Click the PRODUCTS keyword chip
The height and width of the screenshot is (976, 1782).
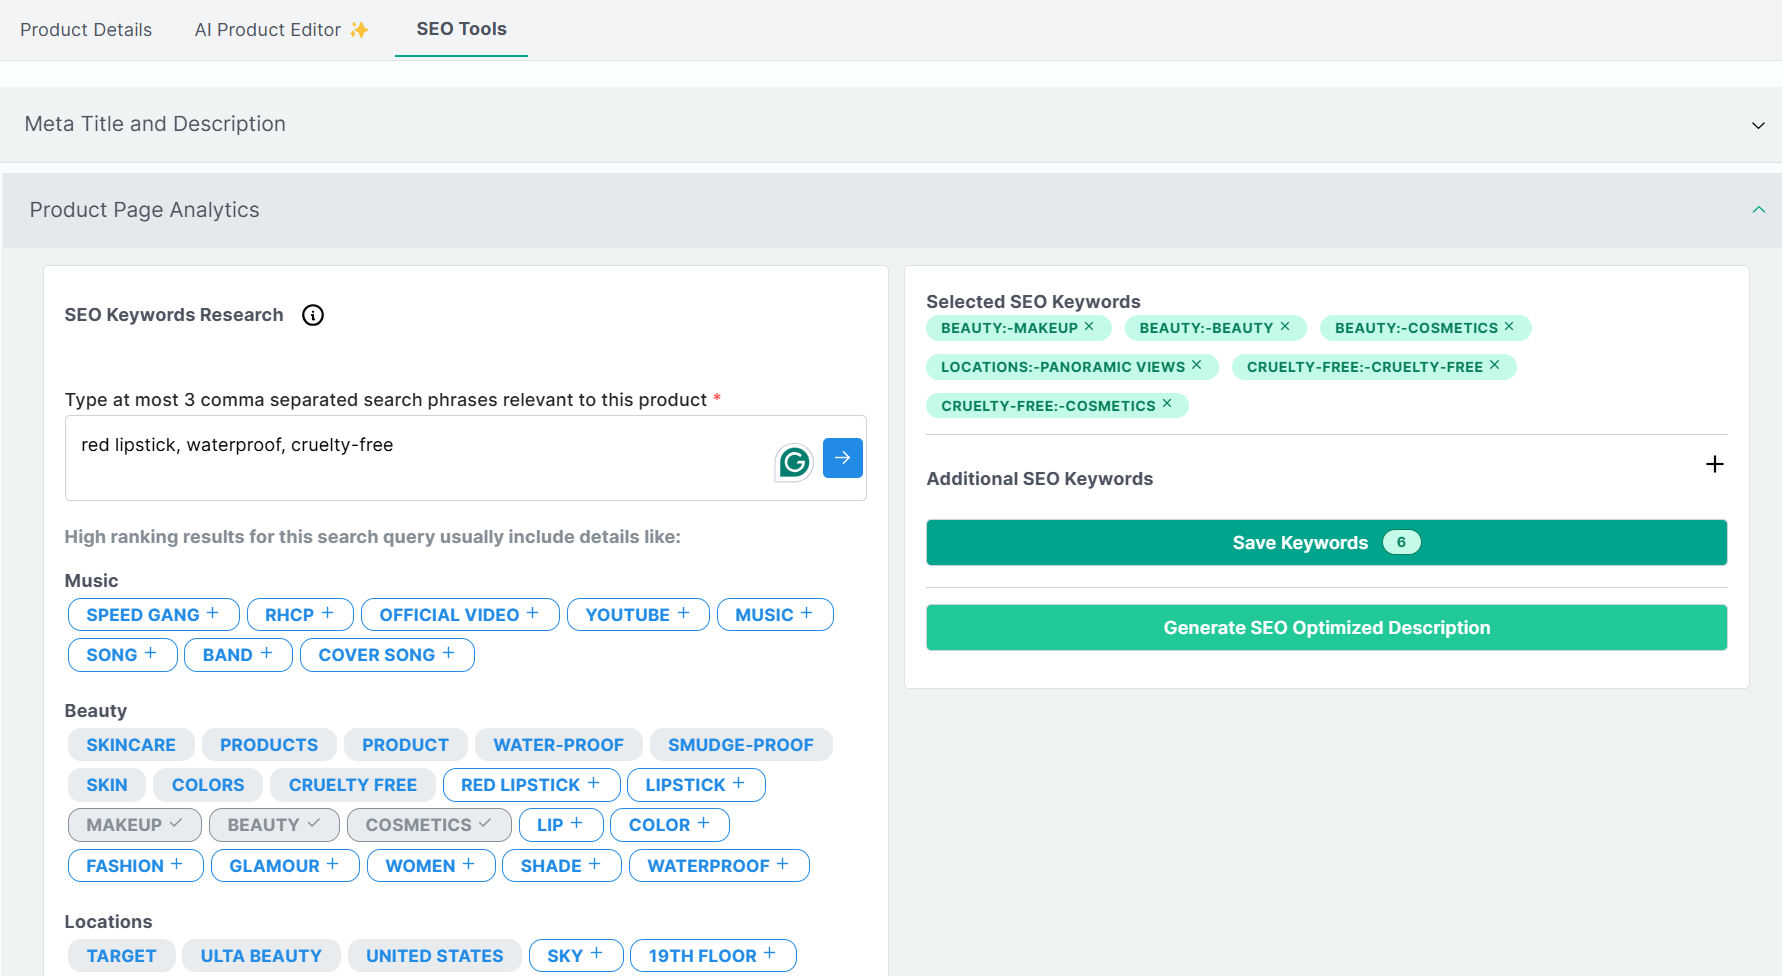coord(269,744)
